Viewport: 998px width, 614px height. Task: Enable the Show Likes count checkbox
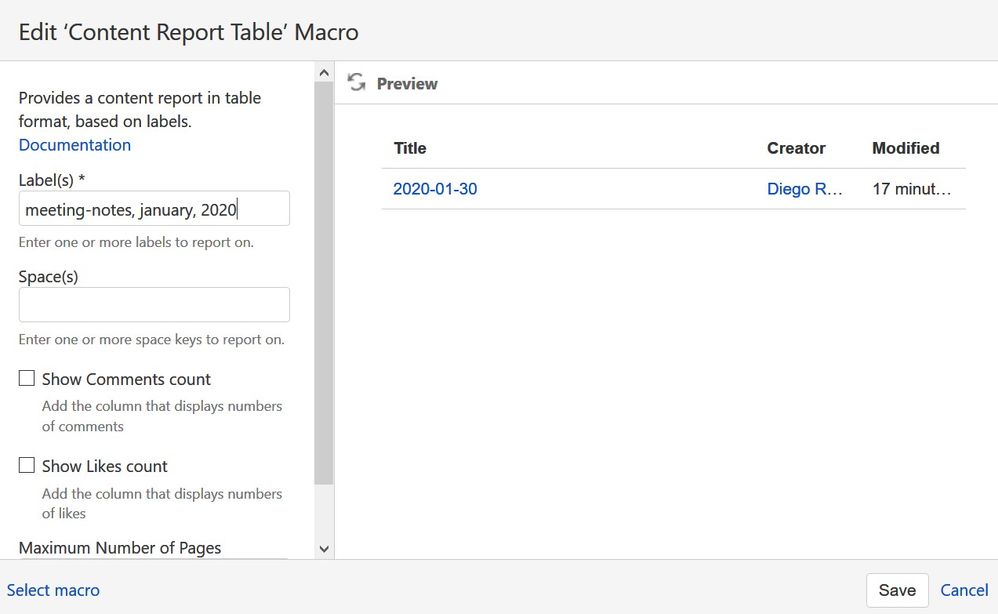[27, 466]
